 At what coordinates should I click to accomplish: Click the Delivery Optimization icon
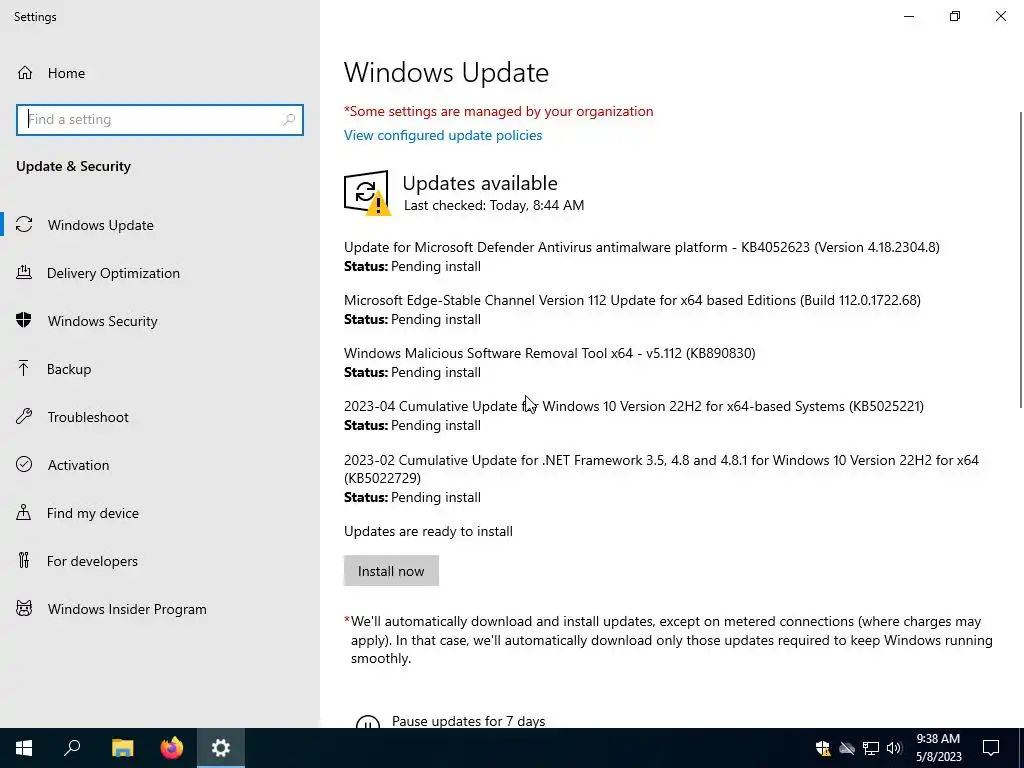[24, 272]
